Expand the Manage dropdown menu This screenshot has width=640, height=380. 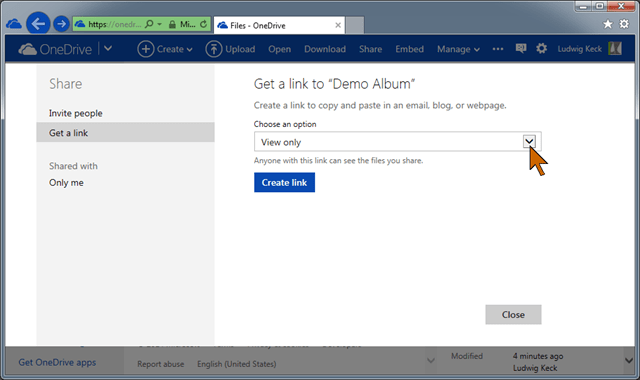458,49
